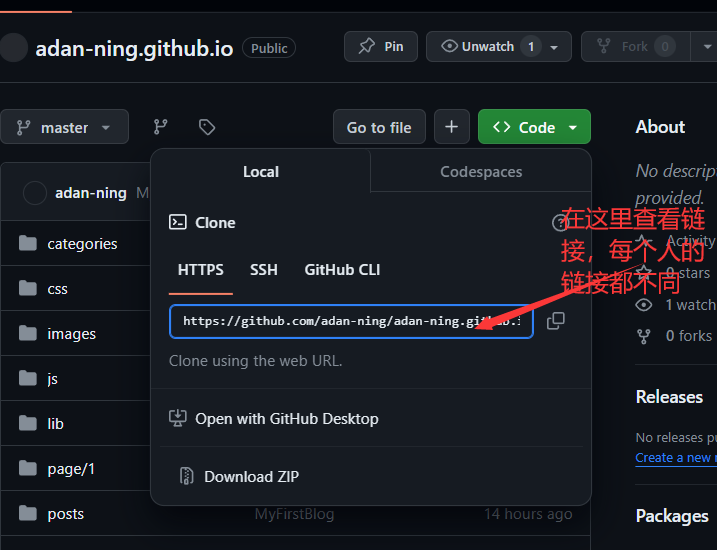Click the fork icon on Fork button
This screenshot has width=717, height=550.
pyautogui.click(x=604, y=46)
